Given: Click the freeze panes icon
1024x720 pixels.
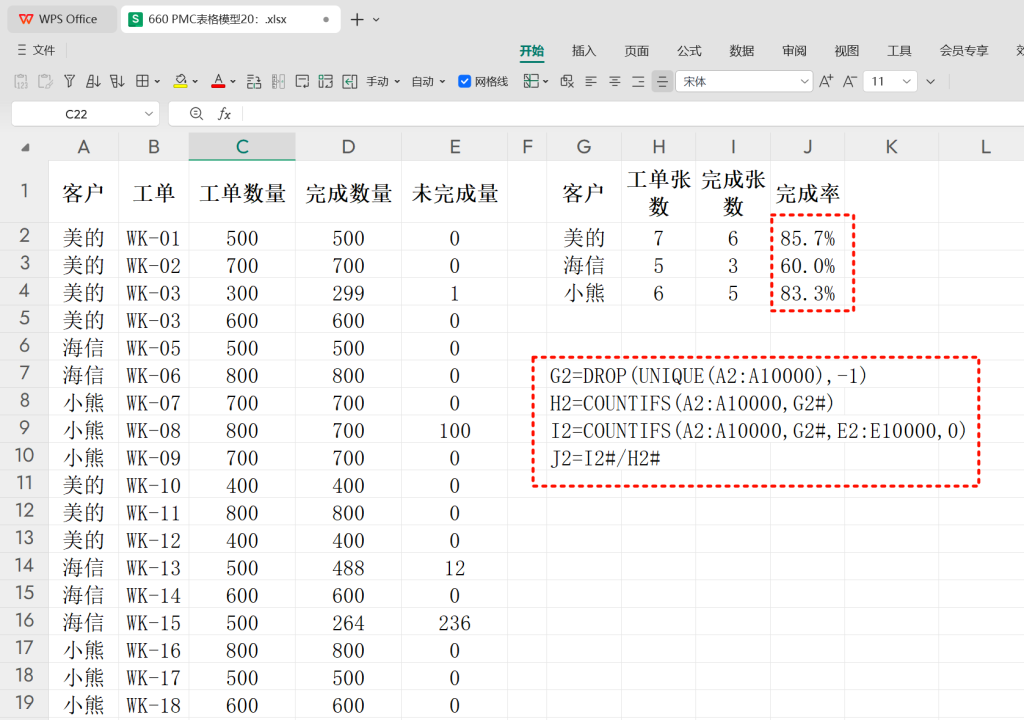Looking at the screenshot, I should [531, 82].
